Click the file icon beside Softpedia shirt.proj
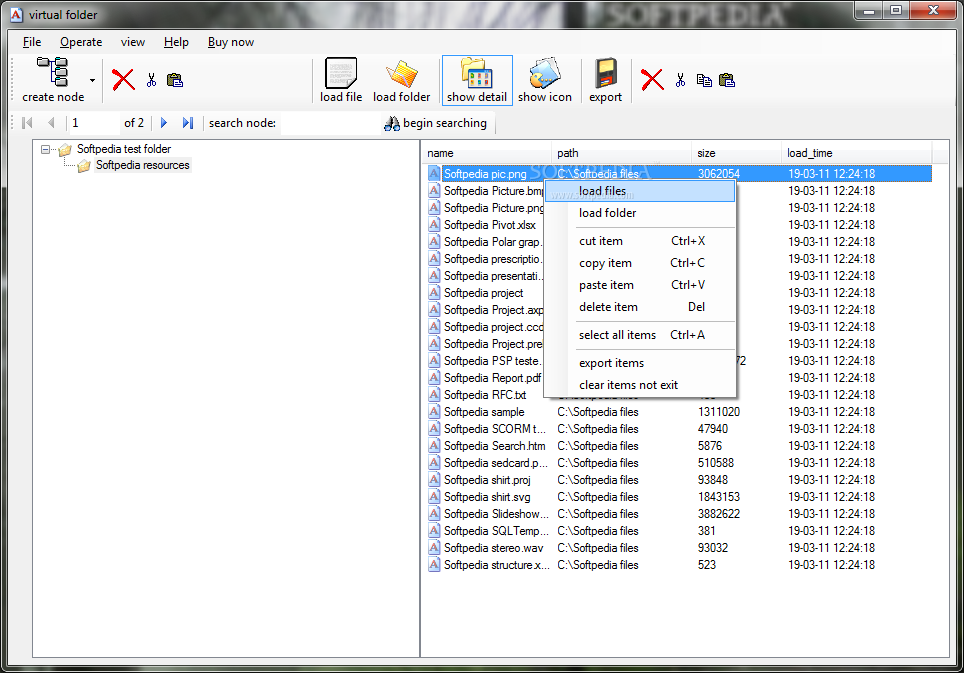The image size is (964, 673). coord(434,479)
